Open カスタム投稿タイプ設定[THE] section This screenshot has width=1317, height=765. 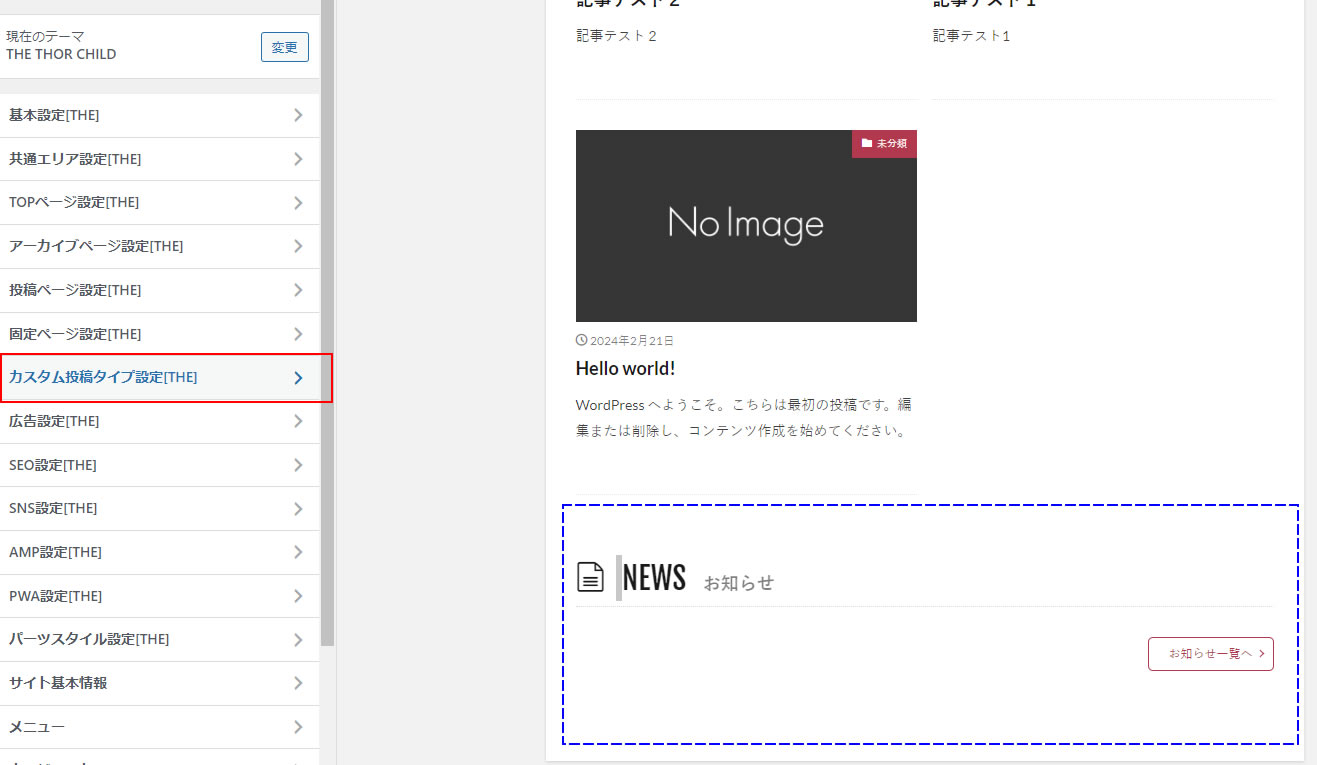(160, 378)
